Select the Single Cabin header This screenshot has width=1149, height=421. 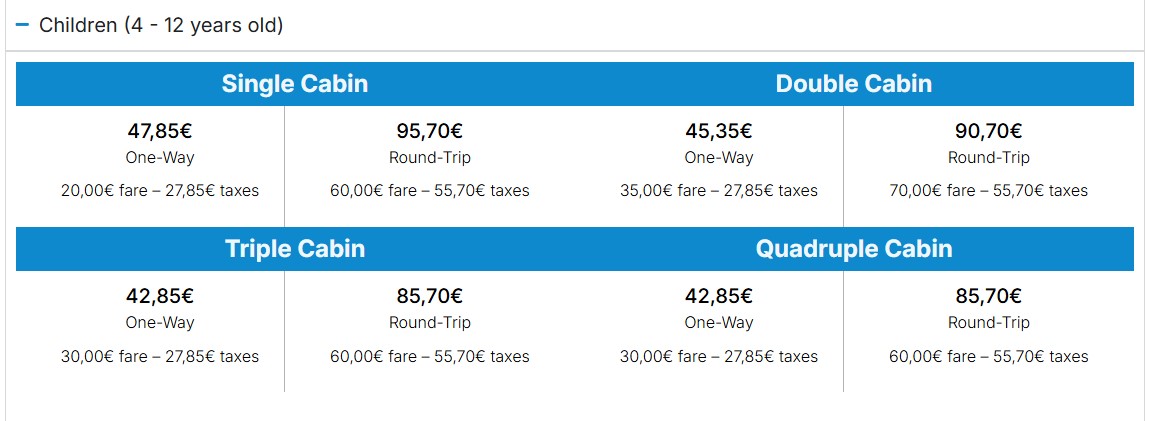click(x=295, y=83)
